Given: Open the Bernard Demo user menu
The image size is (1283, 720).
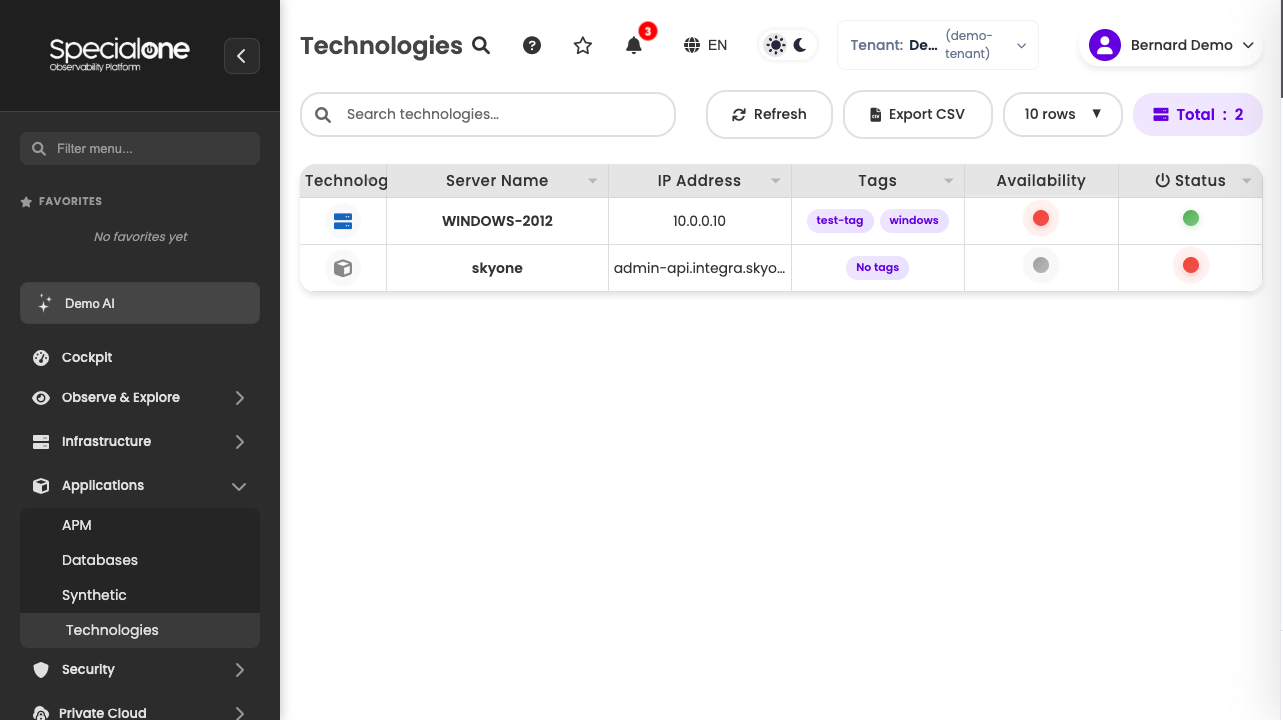Looking at the screenshot, I should click(1171, 45).
